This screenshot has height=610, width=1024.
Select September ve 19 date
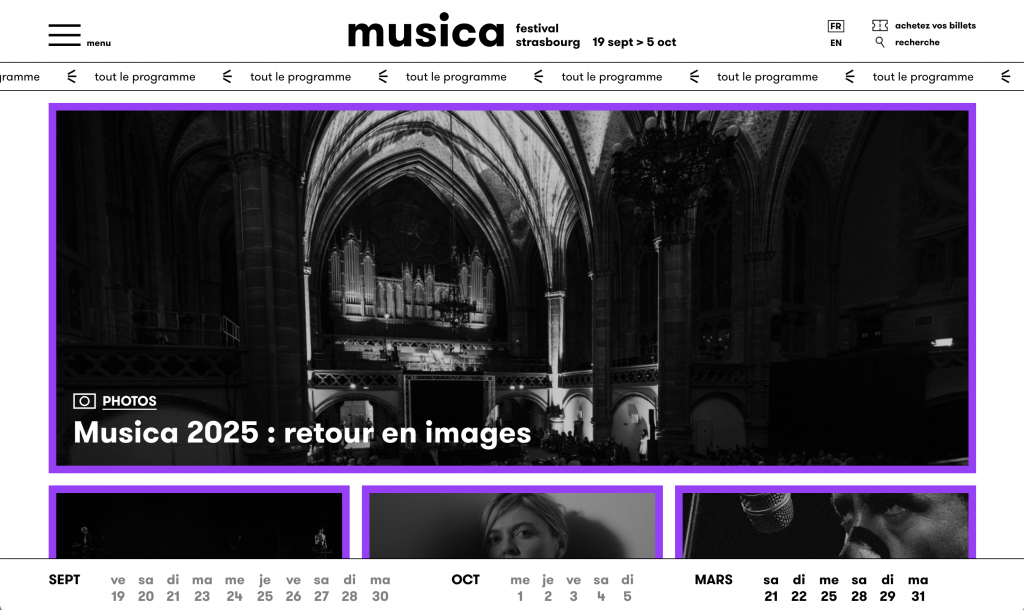point(118,588)
